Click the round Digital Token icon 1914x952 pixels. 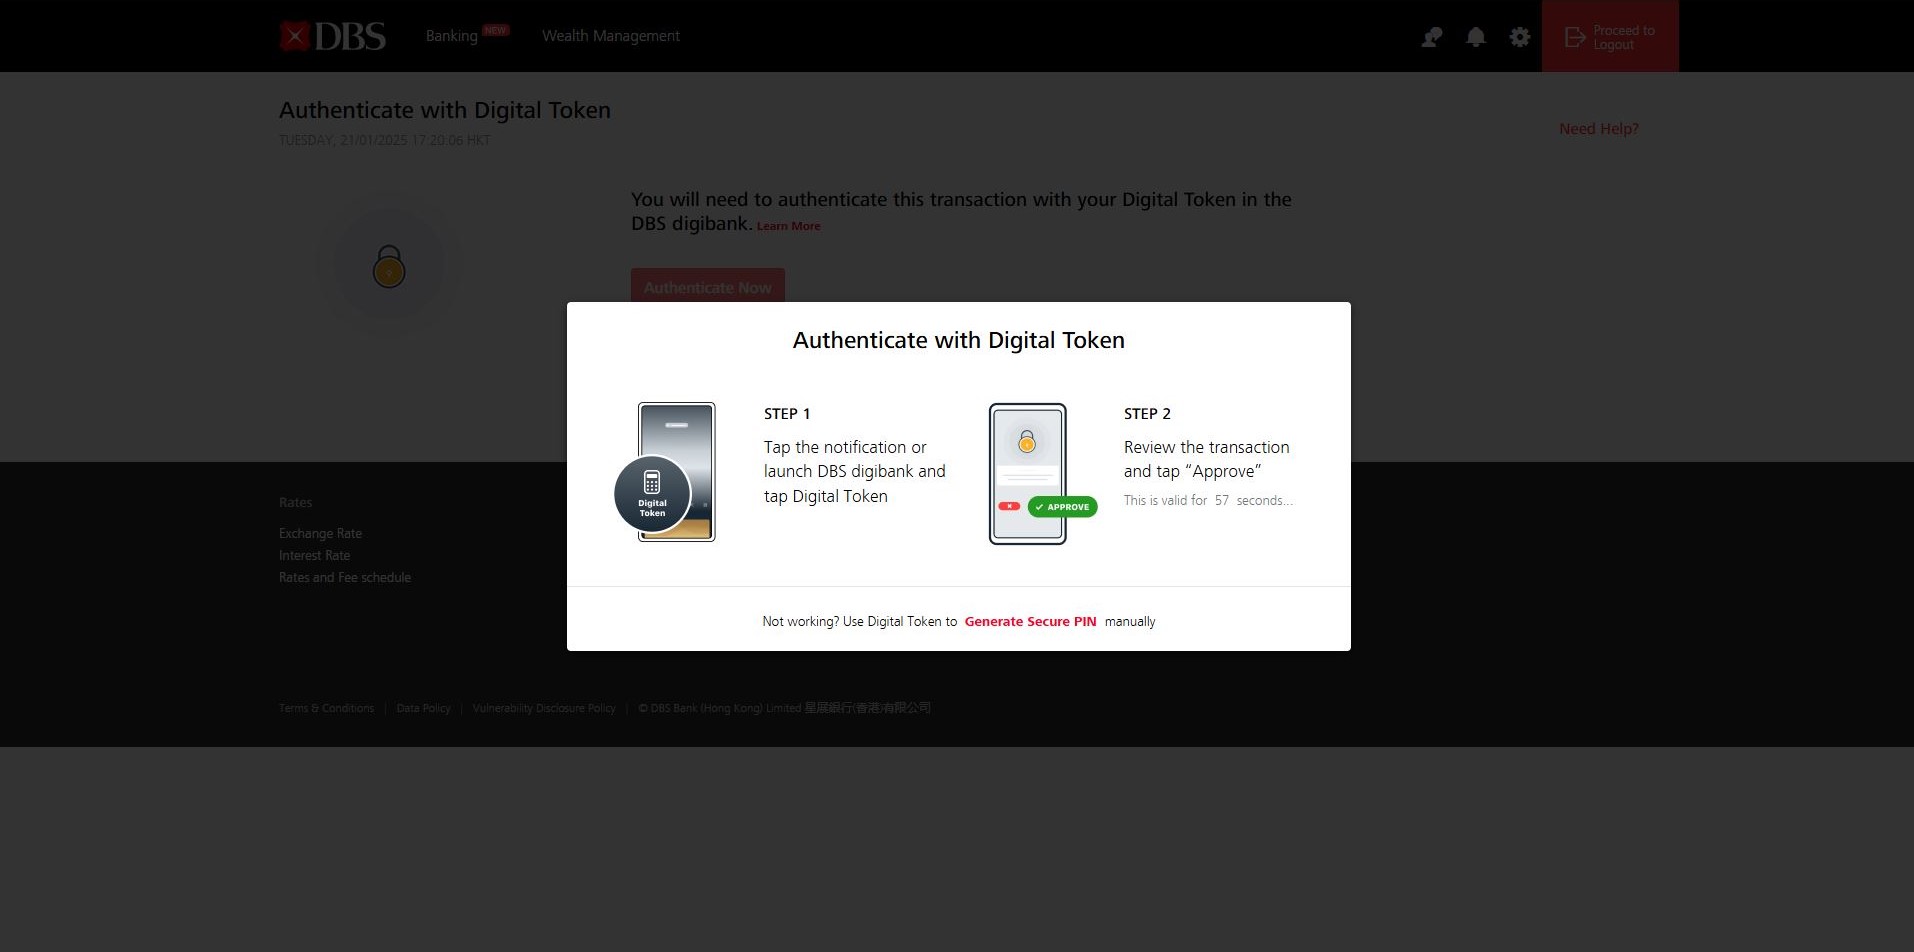tap(652, 494)
